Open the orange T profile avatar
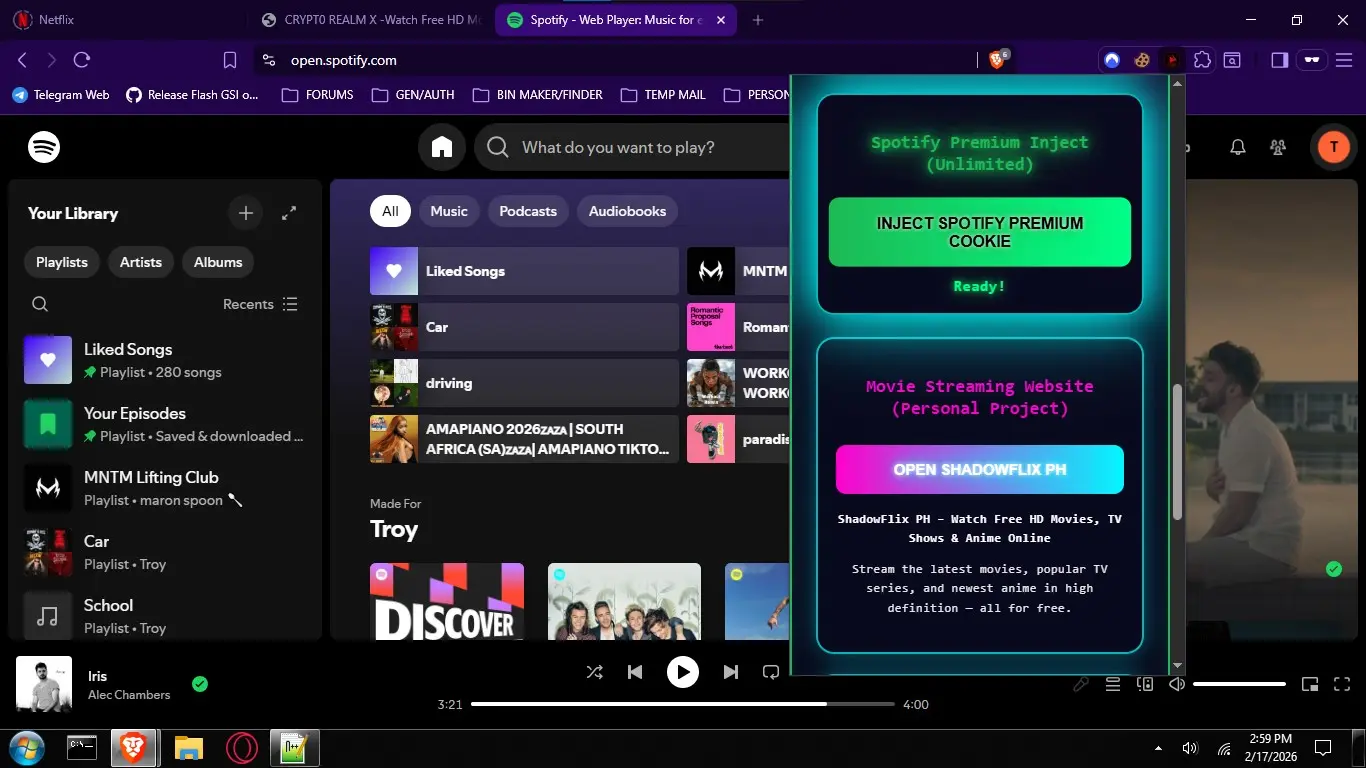Screen dimensions: 1366x768 point(1333,148)
